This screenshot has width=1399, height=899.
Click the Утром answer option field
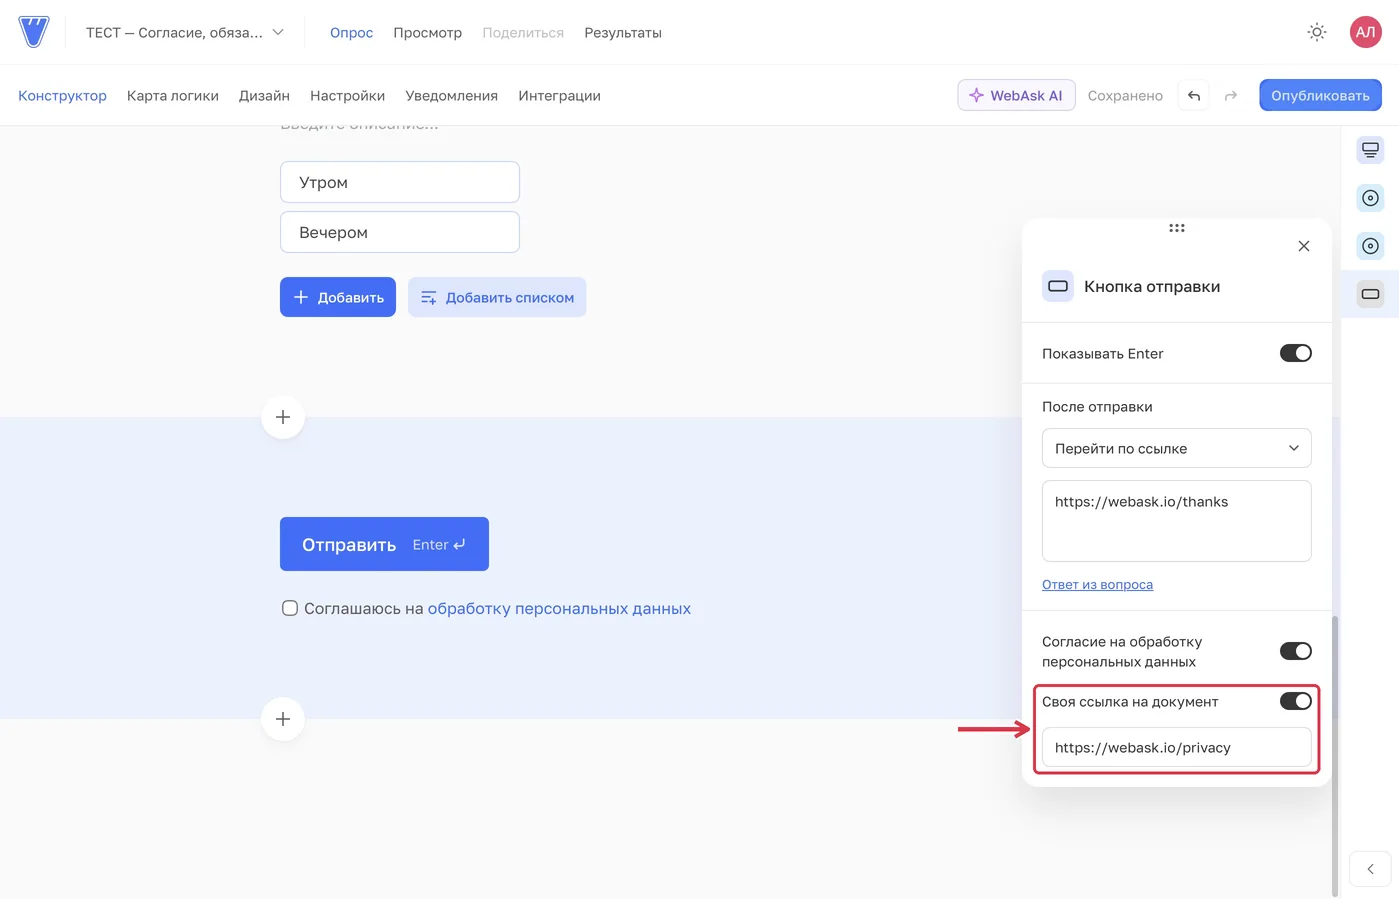pos(400,182)
